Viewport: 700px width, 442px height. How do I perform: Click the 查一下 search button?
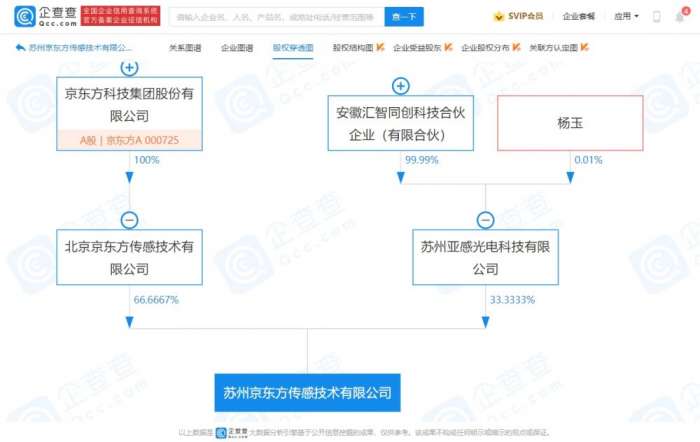(x=404, y=17)
